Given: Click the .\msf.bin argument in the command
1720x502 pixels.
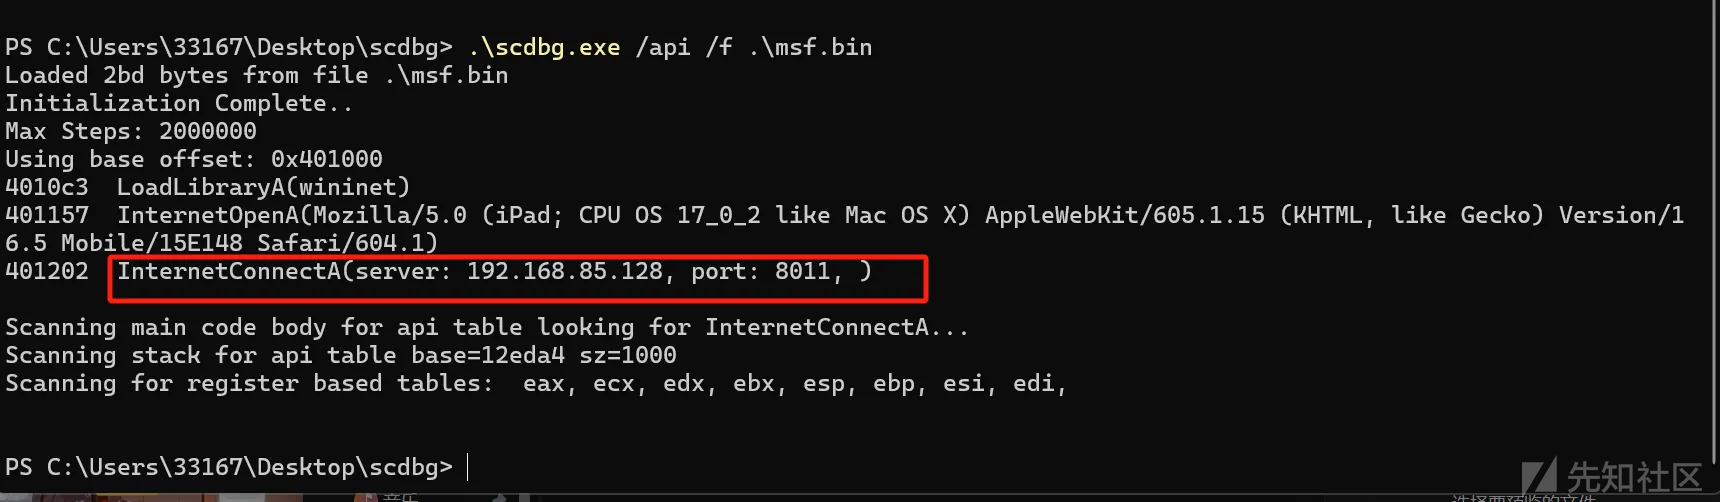Looking at the screenshot, I should pyautogui.click(x=810, y=47).
